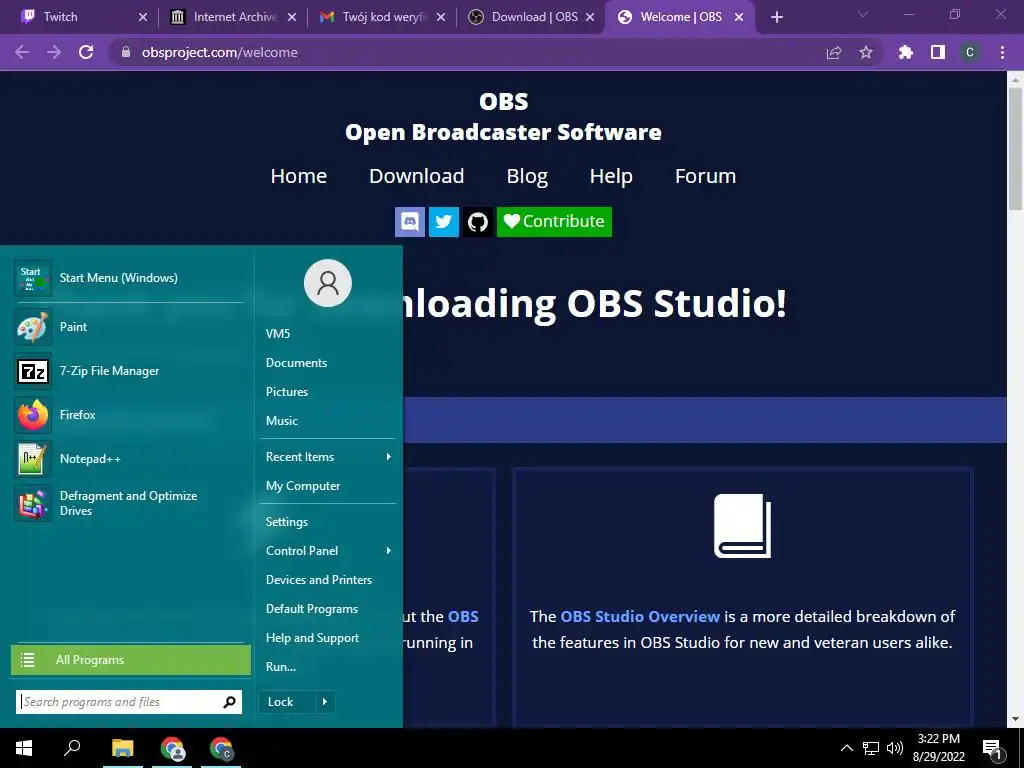This screenshot has height=768, width=1024.
Task: Switch to the Download | OBS tab
Action: tap(530, 17)
